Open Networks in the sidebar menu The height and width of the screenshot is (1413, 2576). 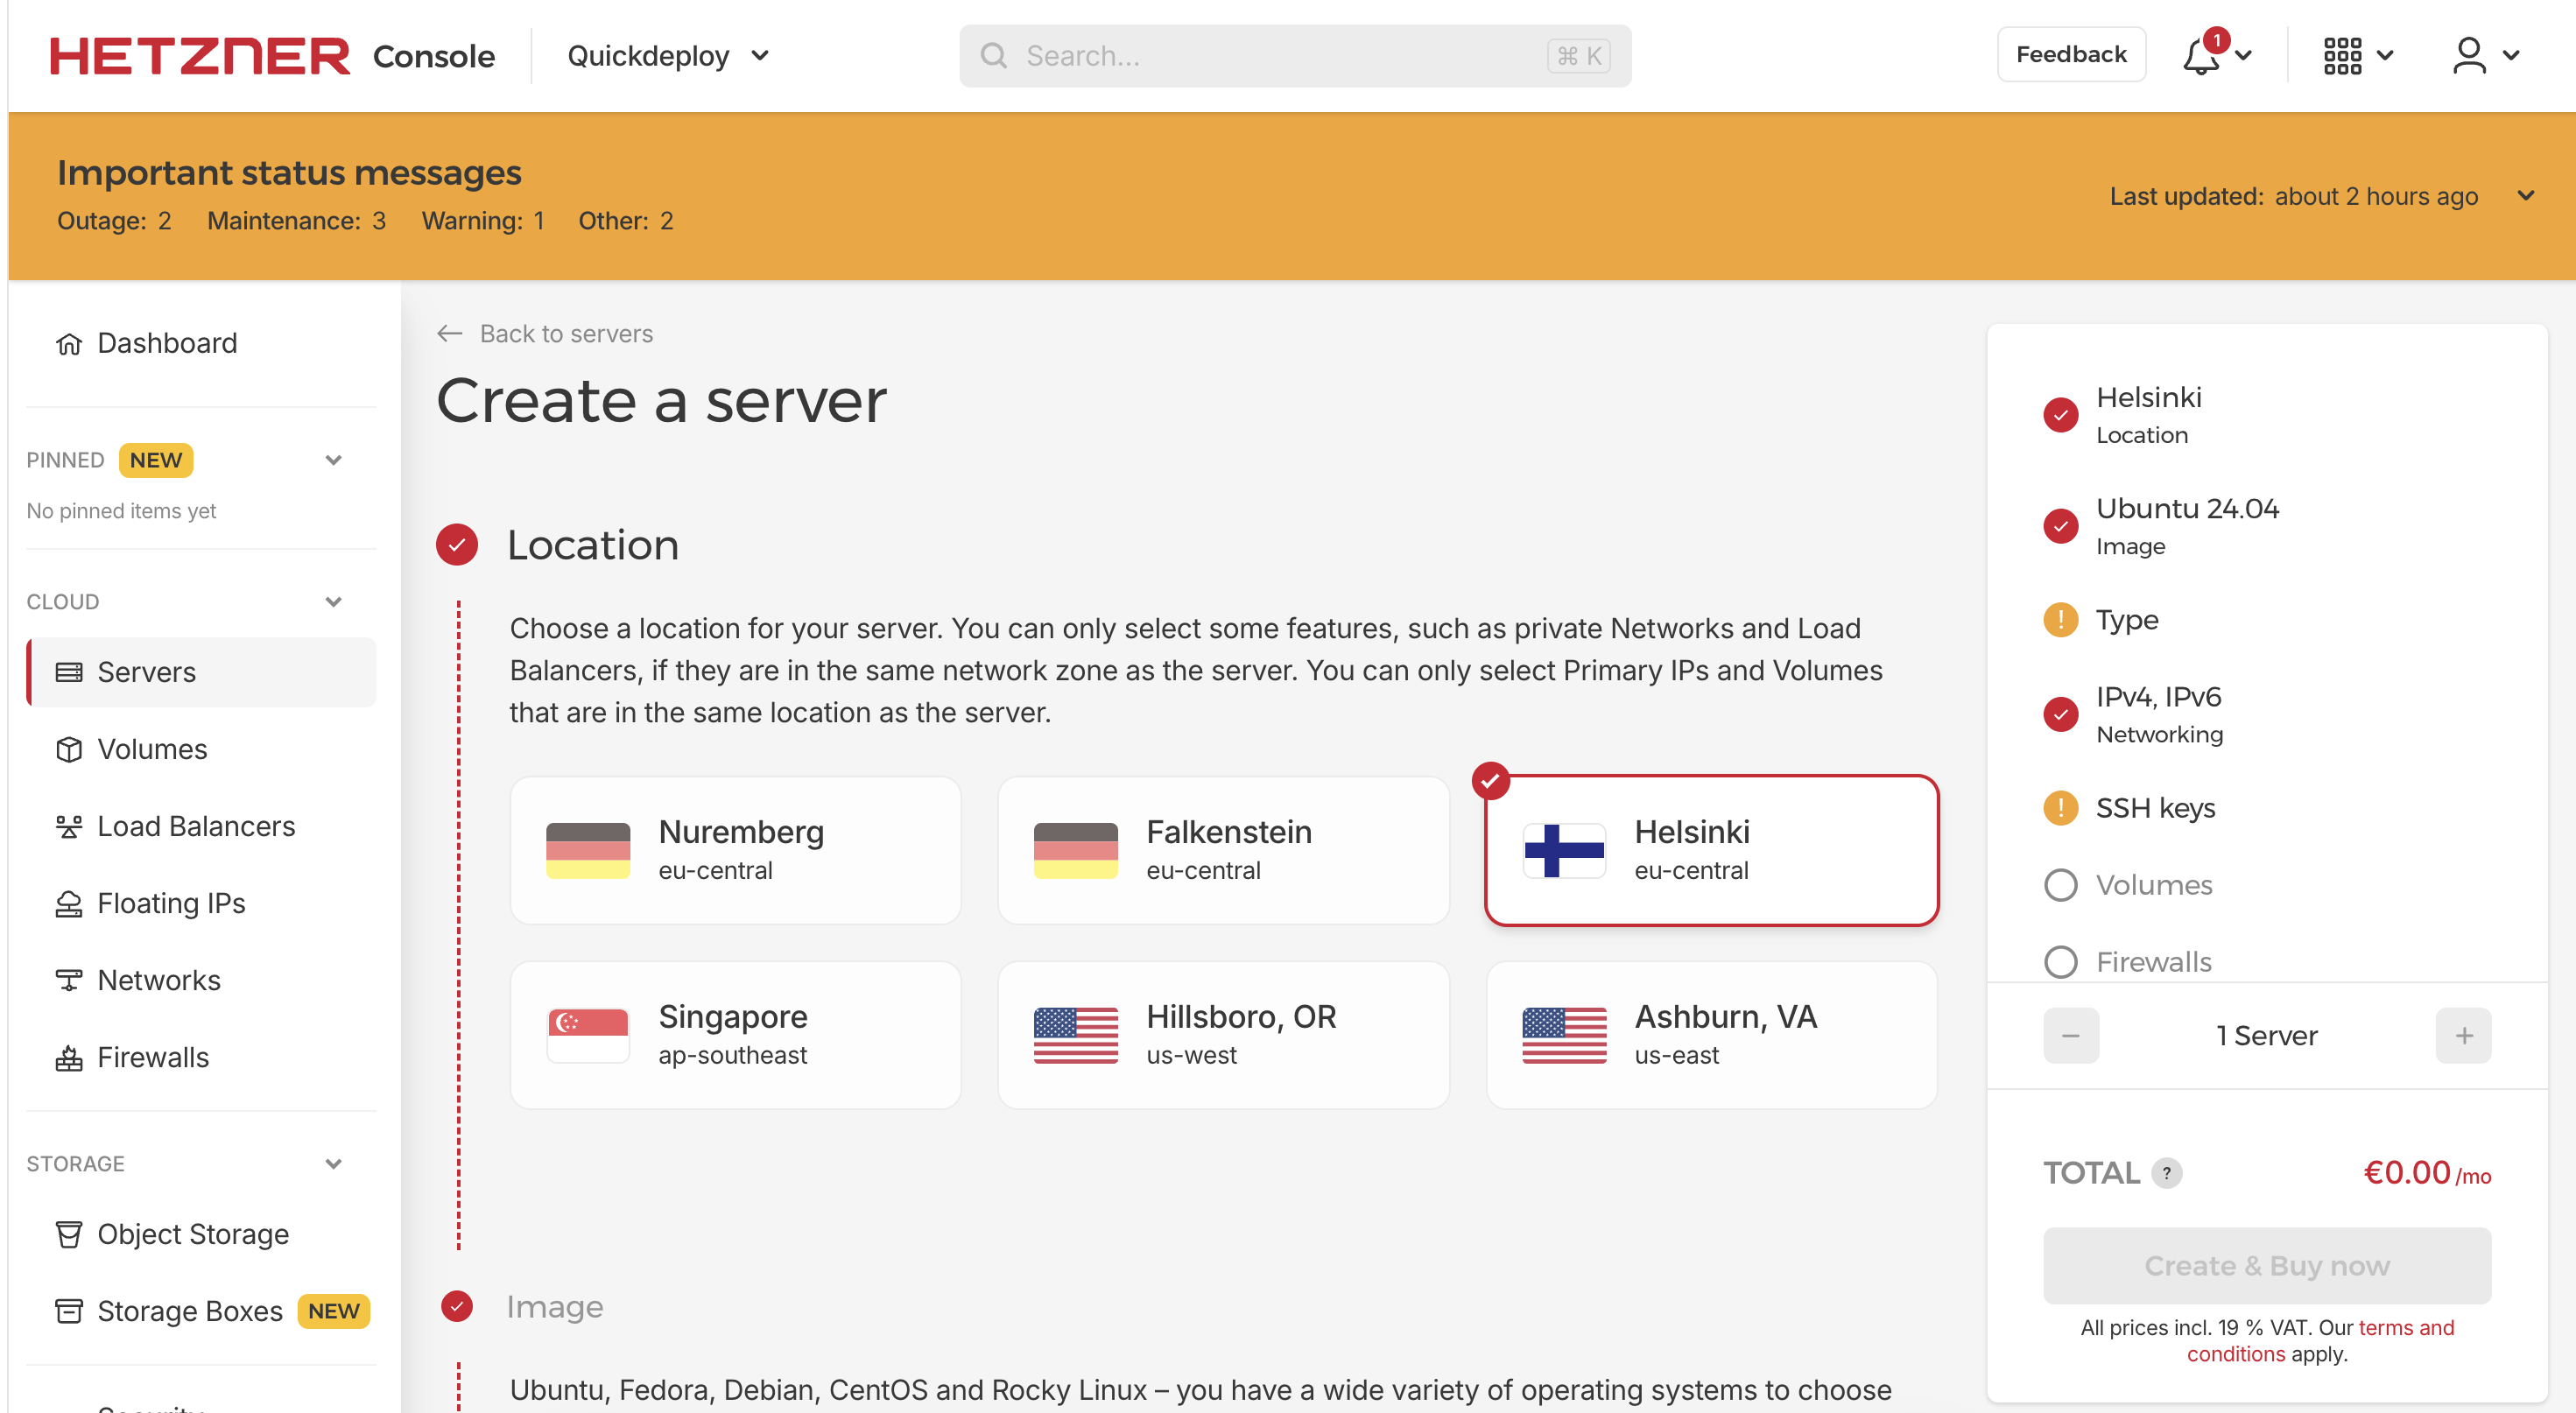pyautogui.click(x=158, y=980)
